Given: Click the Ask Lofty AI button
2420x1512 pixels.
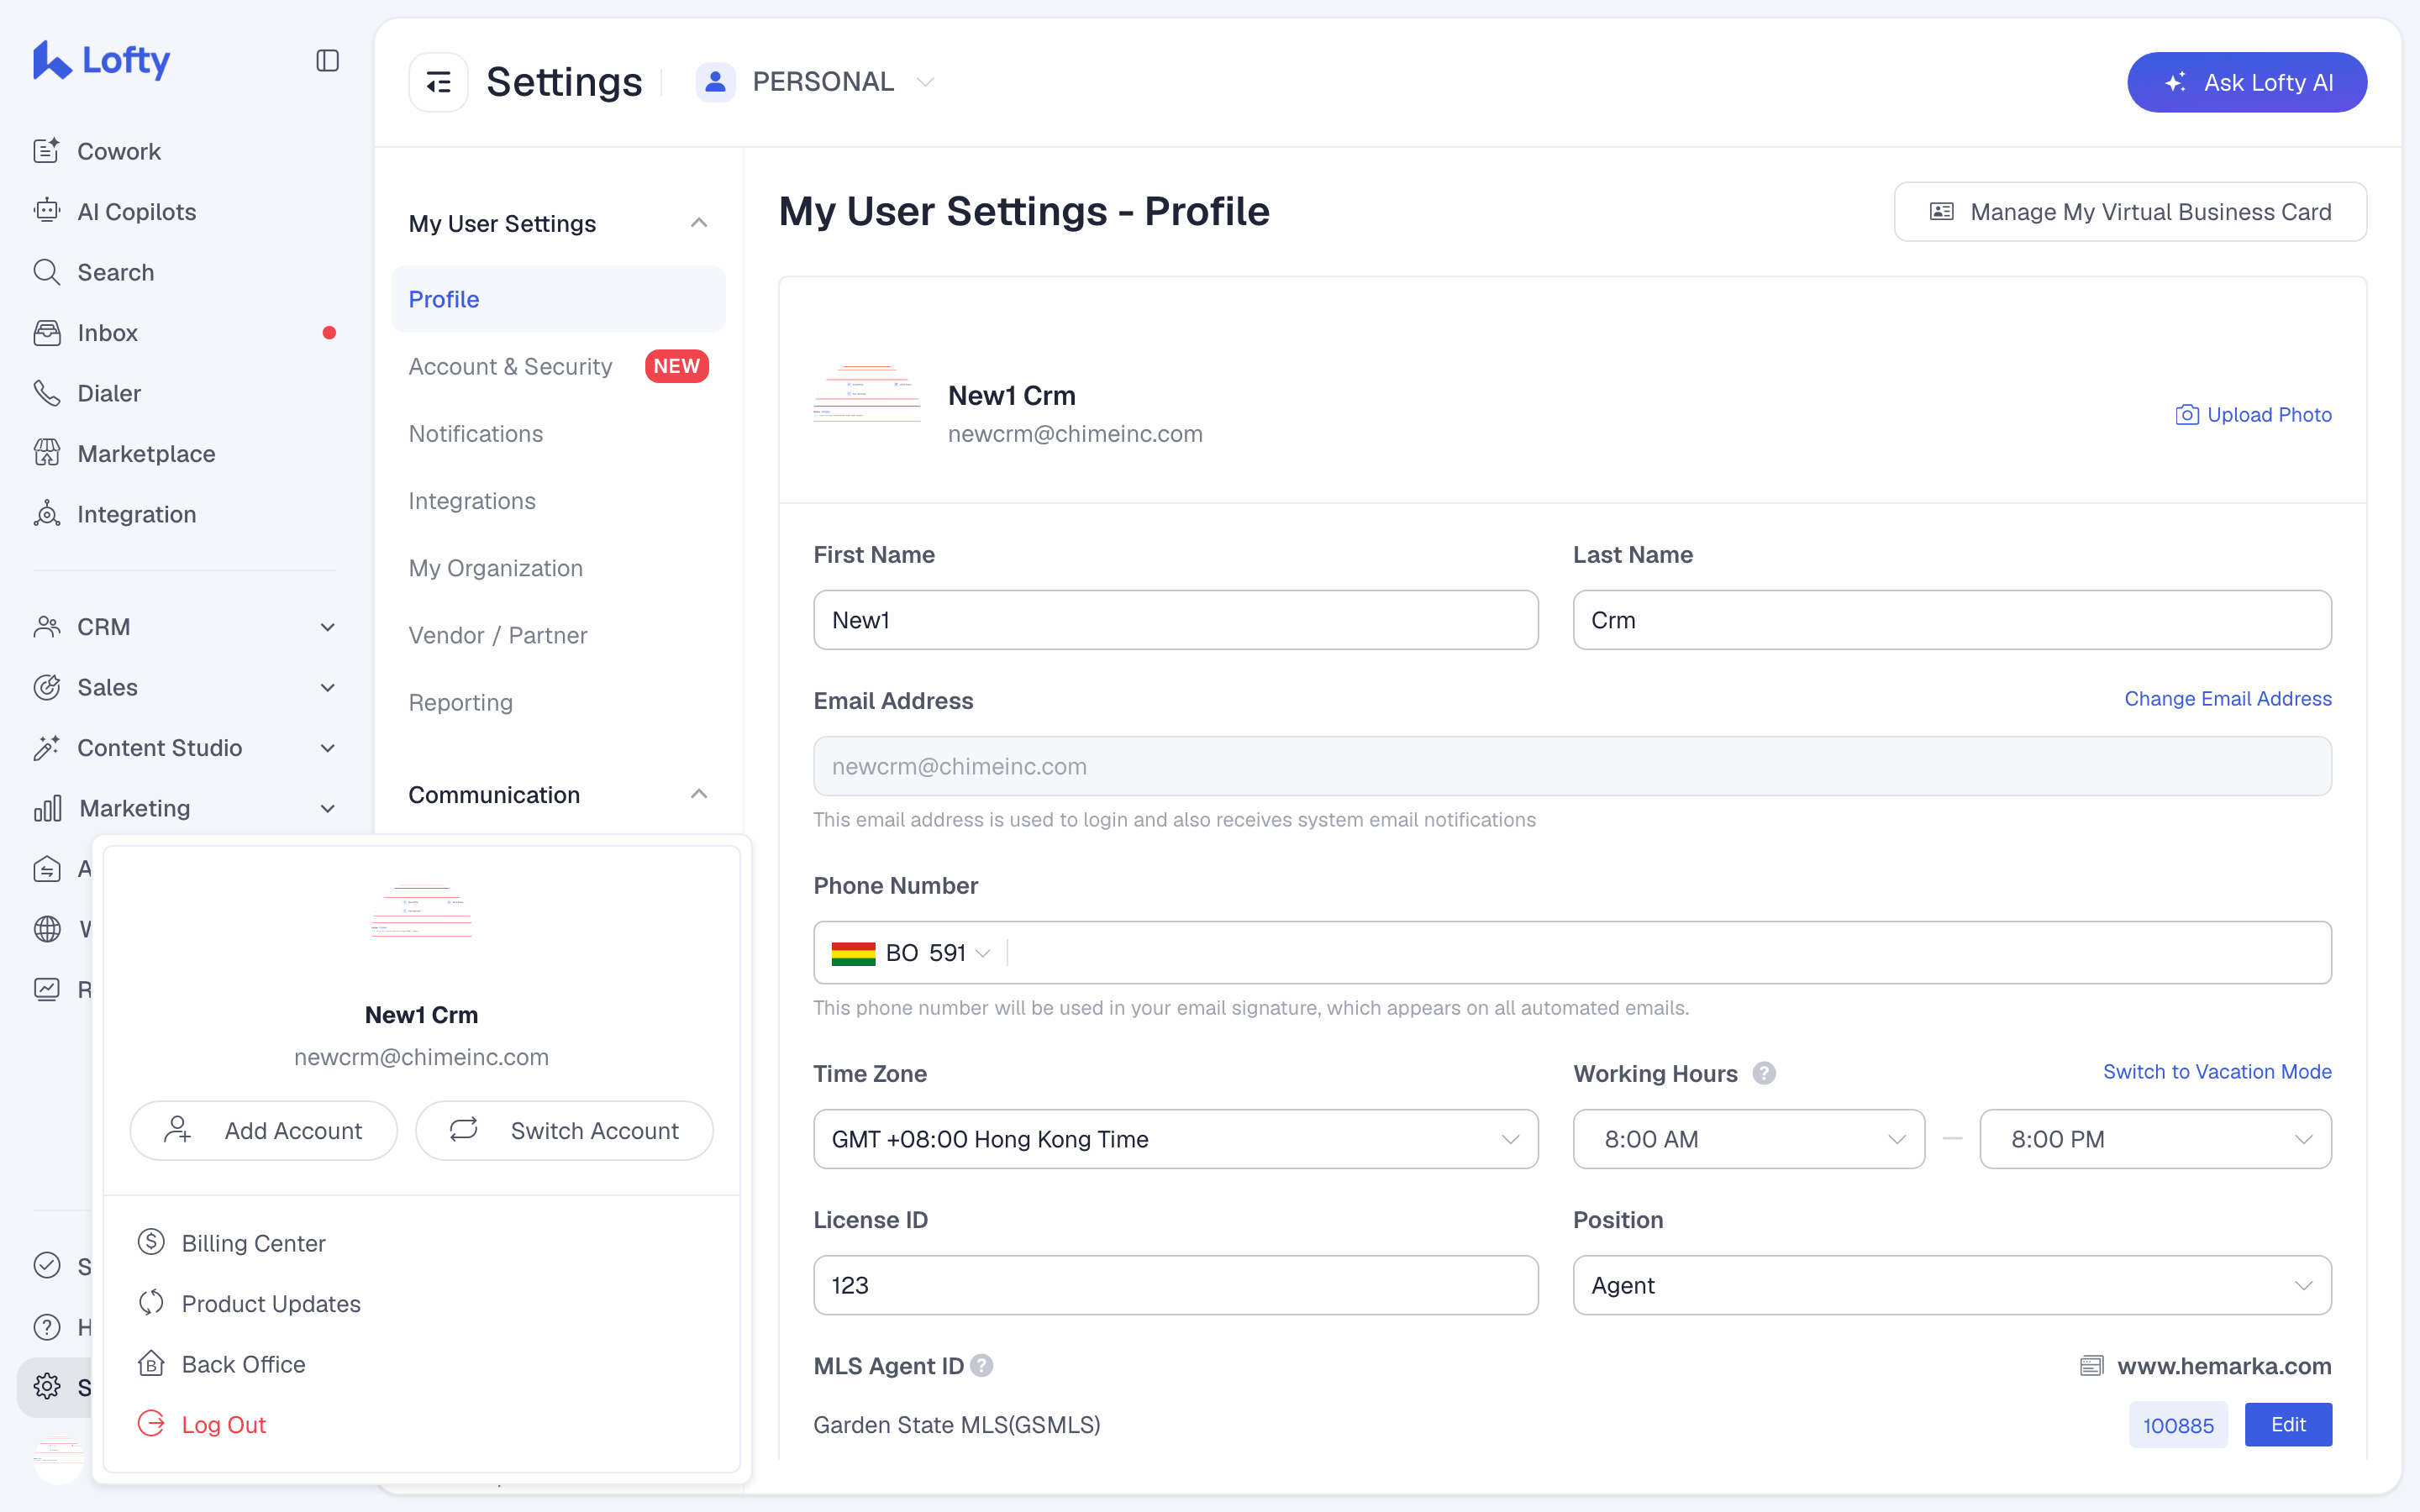Looking at the screenshot, I should tap(2247, 82).
